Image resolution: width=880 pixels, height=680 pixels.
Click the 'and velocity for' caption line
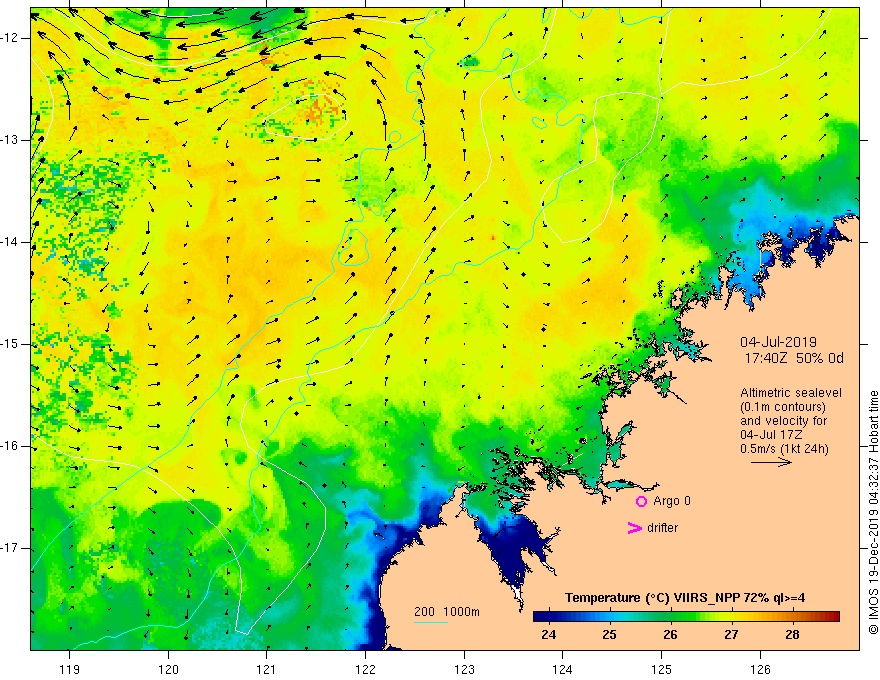(x=783, y=421)
